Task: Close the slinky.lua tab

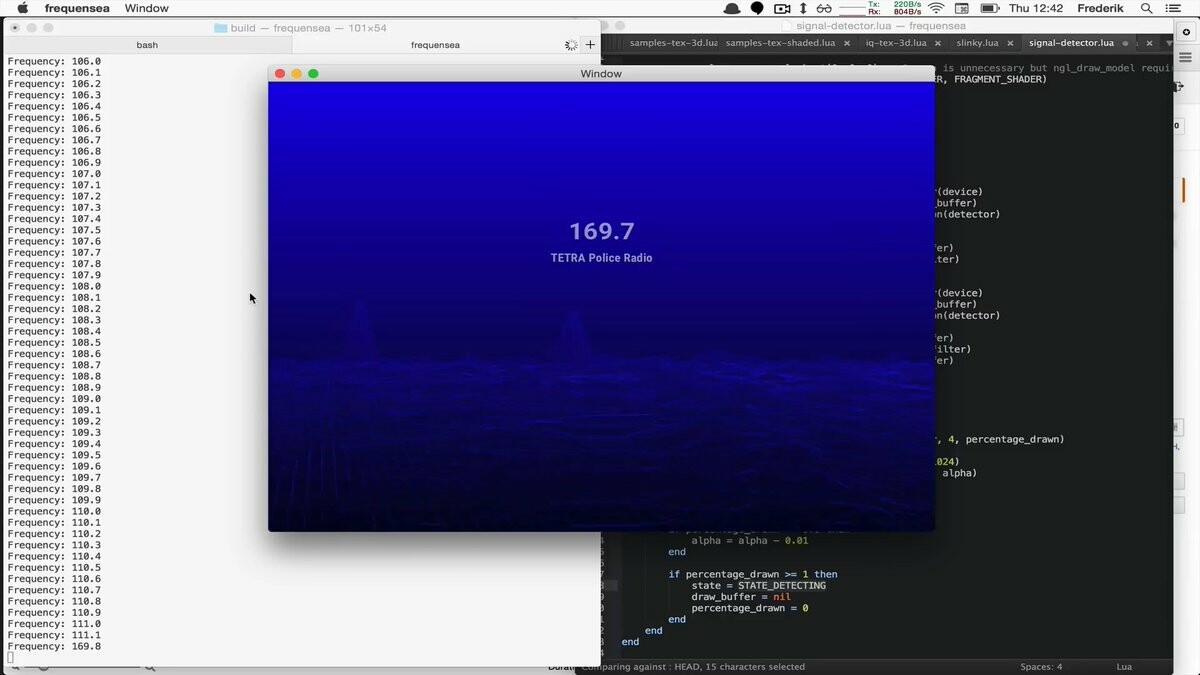Action: (x=1009, y=43)
